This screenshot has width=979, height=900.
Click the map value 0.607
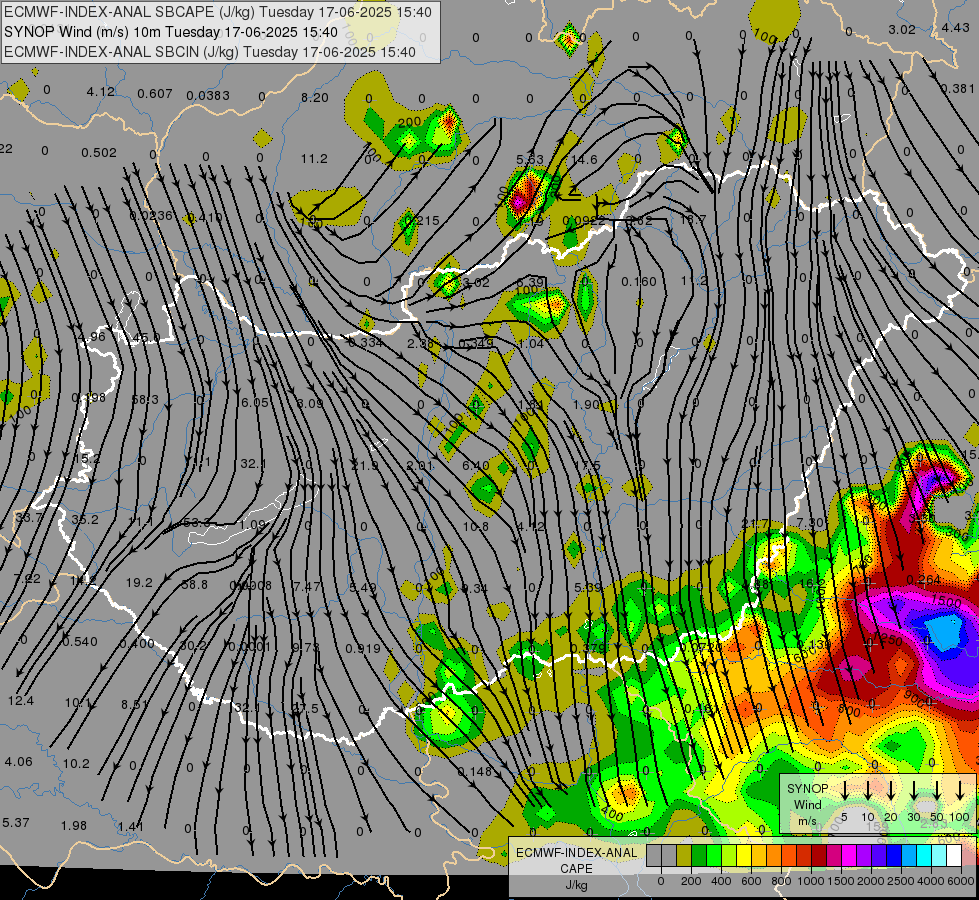pyautogui.click(x=155, y=94)
